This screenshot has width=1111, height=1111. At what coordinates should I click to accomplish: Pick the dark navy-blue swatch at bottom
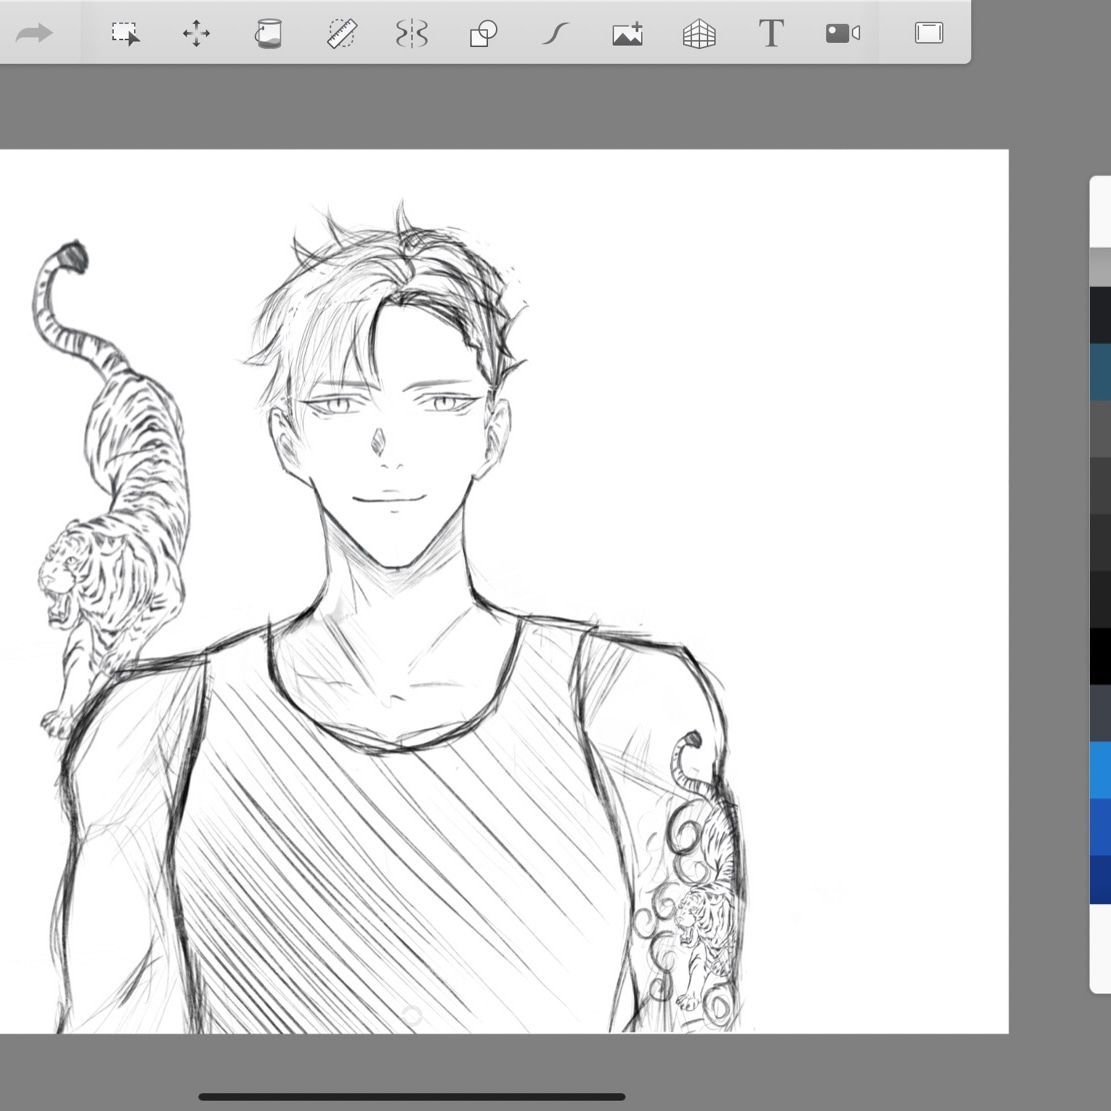point(1100,879)
